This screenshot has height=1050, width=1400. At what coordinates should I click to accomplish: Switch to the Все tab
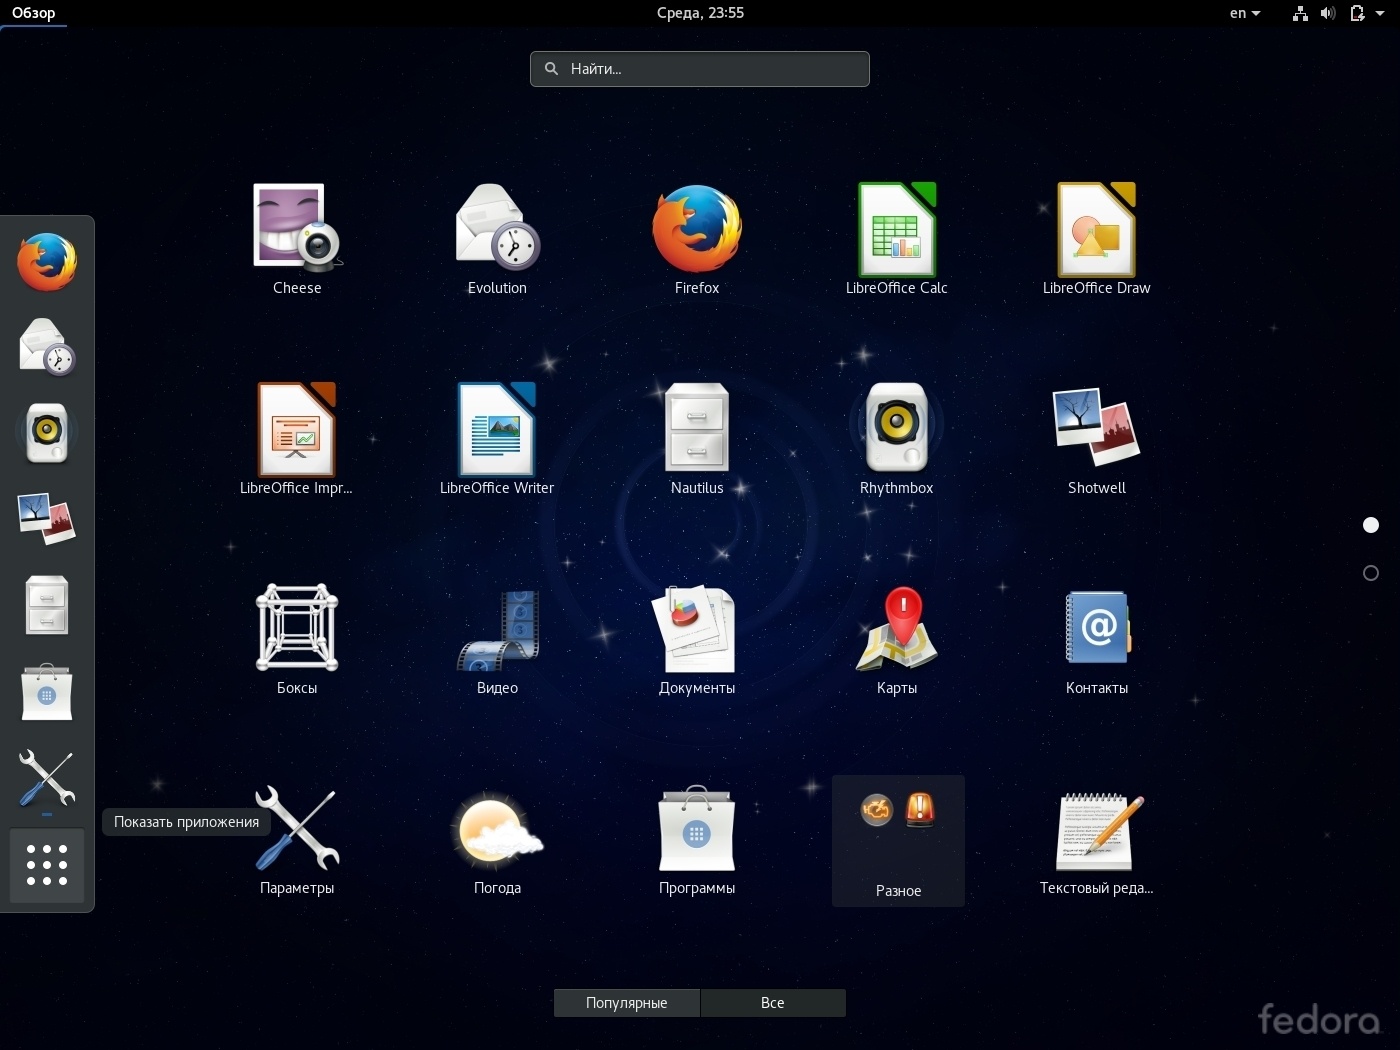click(773, 1003)
